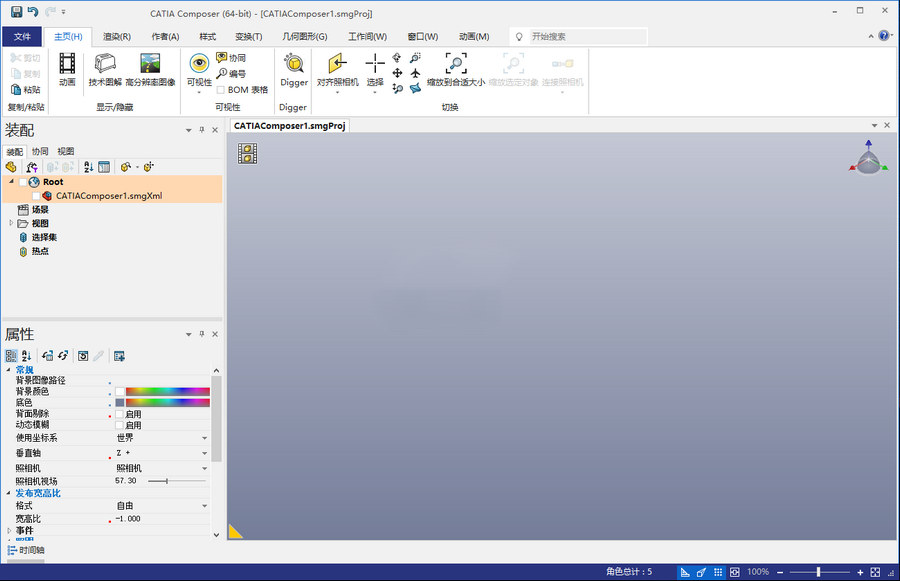Image resolution: width=900 pixels, height=581 pixels.
Task: Collapse the 常规 property group
Action: [9, 370]
